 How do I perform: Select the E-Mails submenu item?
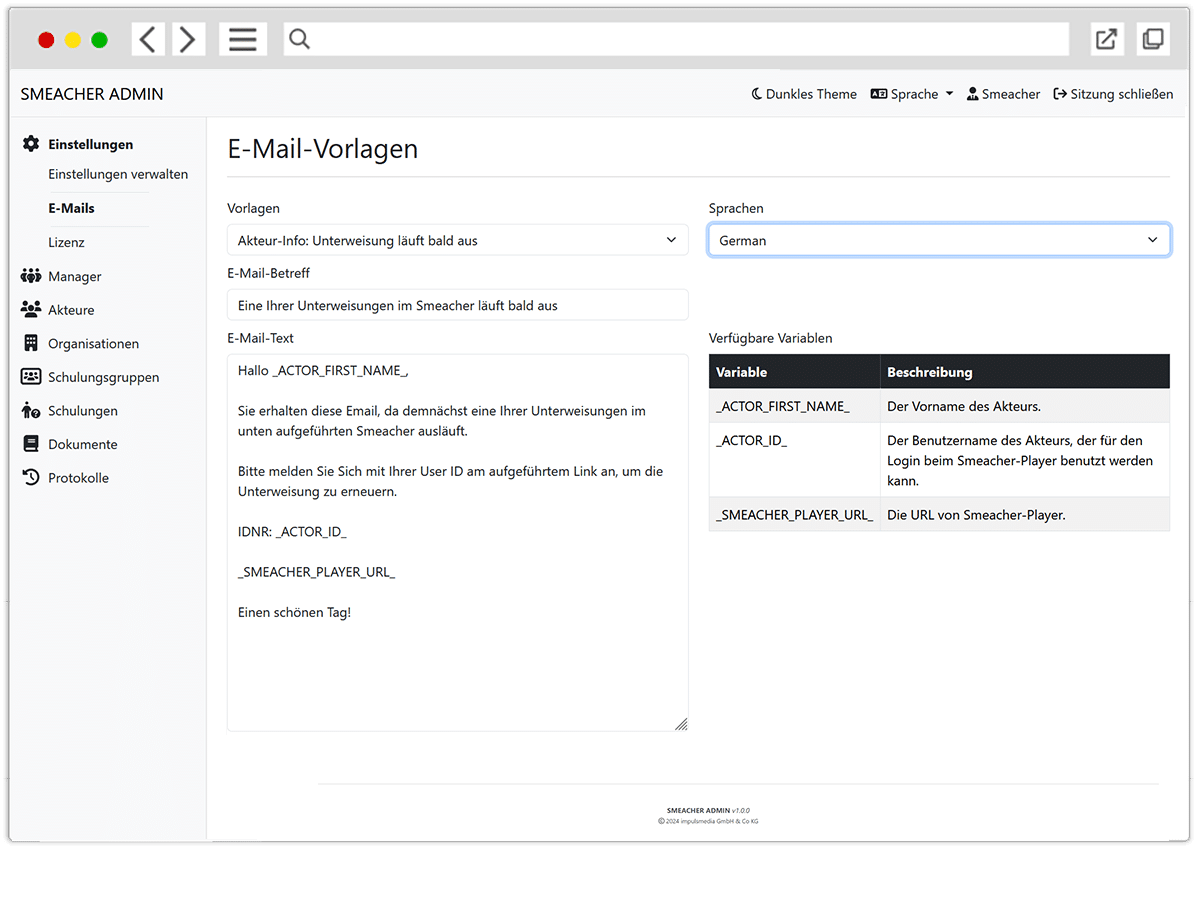pos(71,208)
